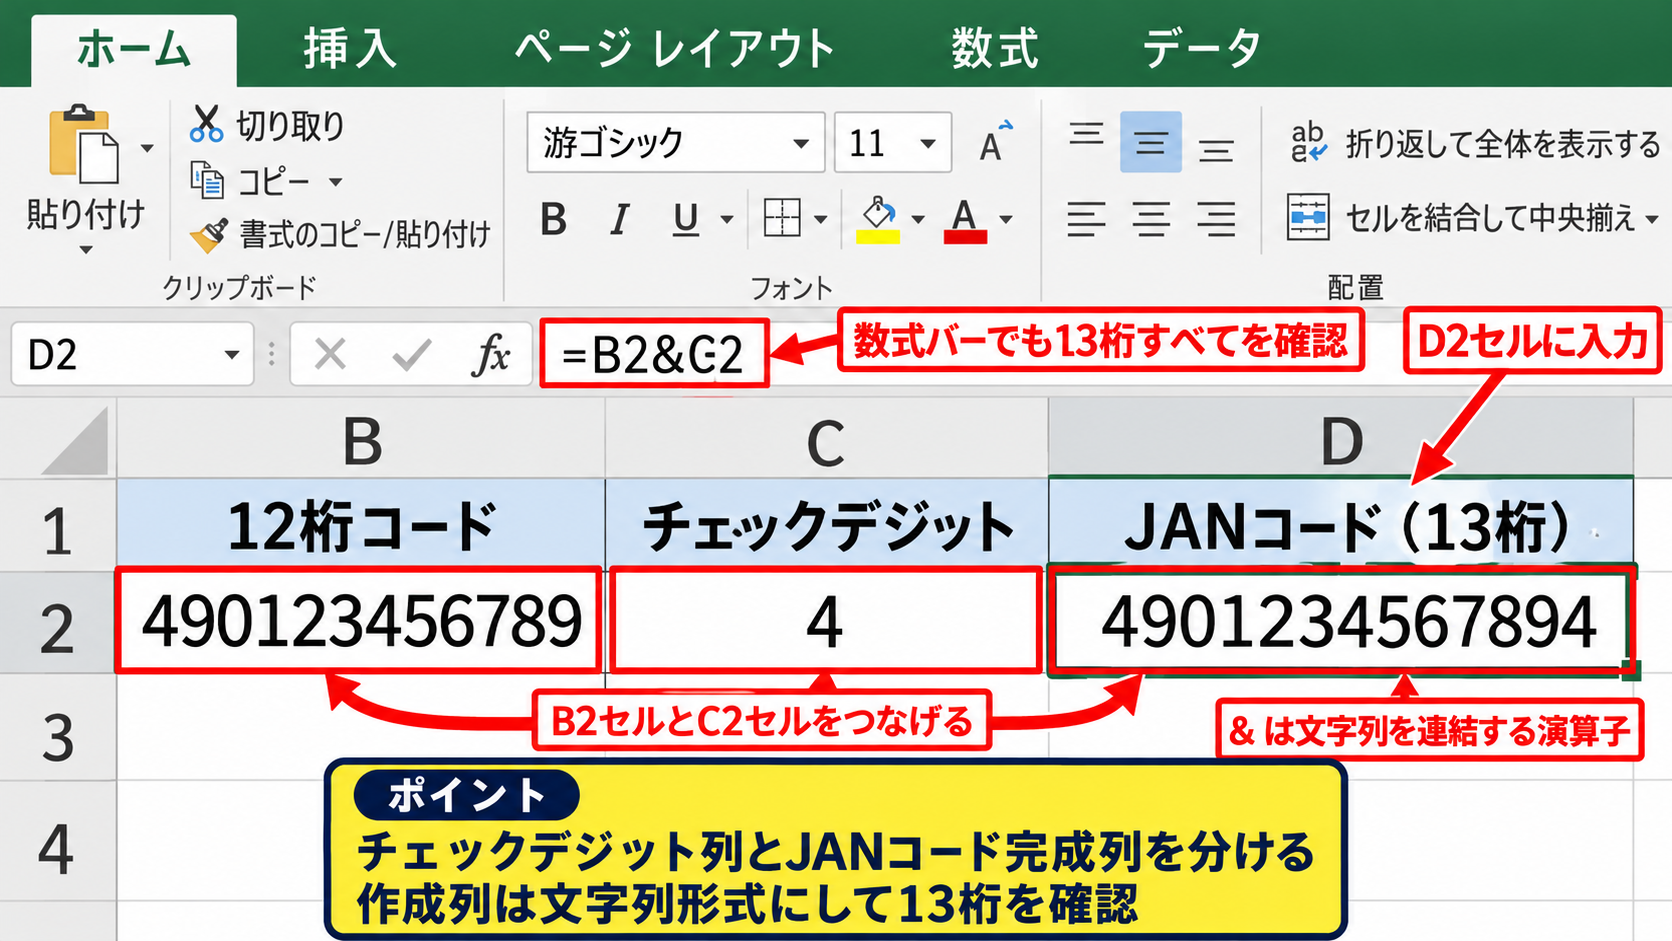The image size is (1672, 941).
Task: Set bottom vertical alignment
Action: coord(1216,150)
